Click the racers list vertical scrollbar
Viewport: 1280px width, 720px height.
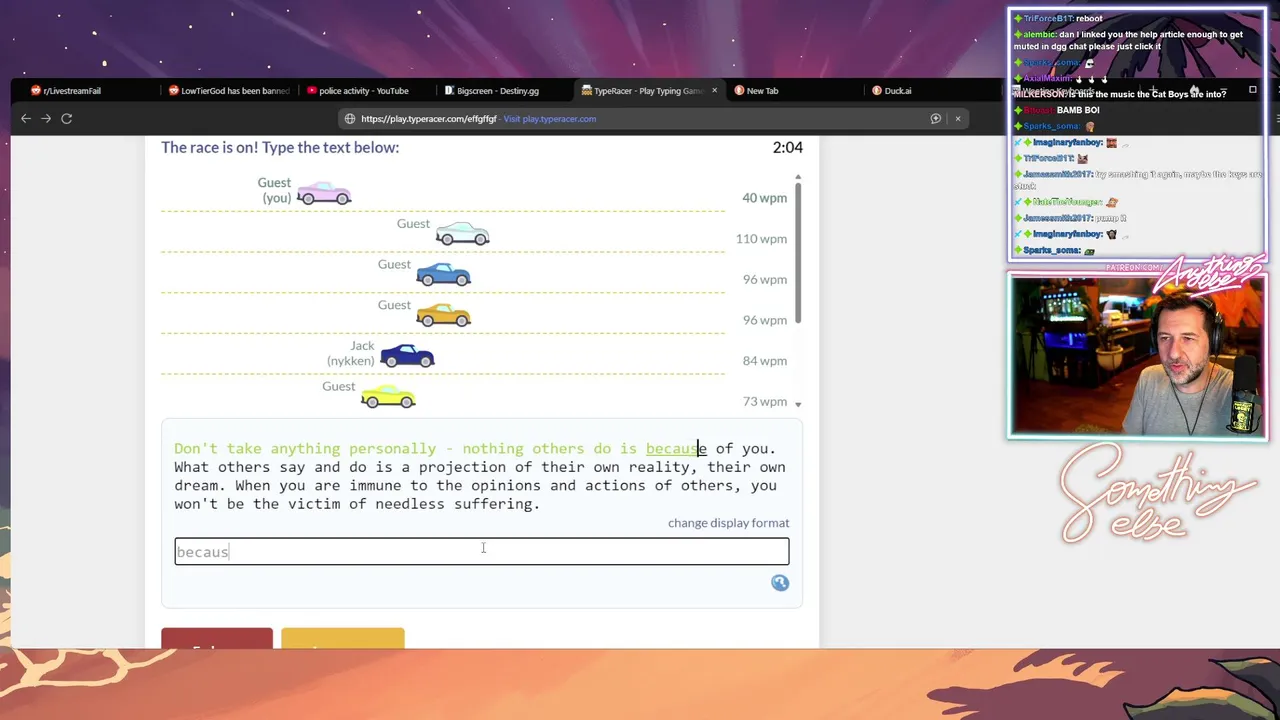pos(798,255)
